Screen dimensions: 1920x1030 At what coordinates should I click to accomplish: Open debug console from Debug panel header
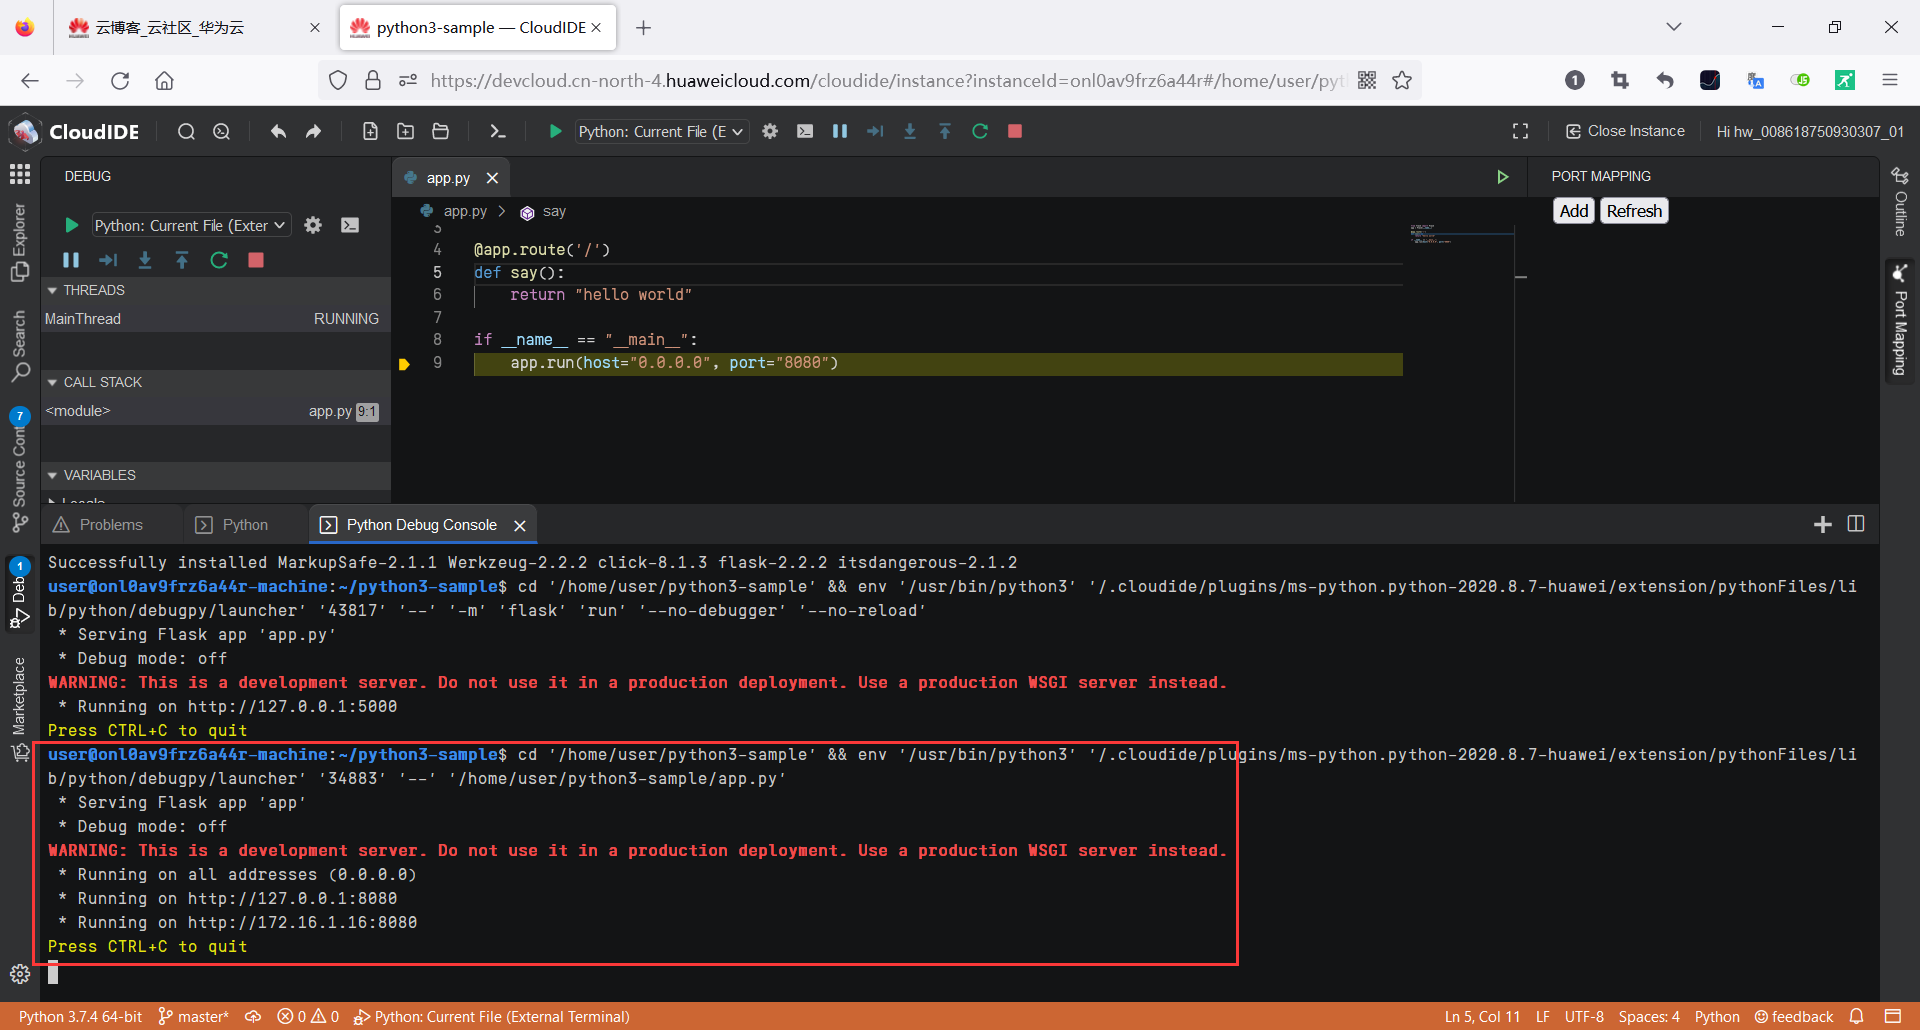(x=350, y=225)
